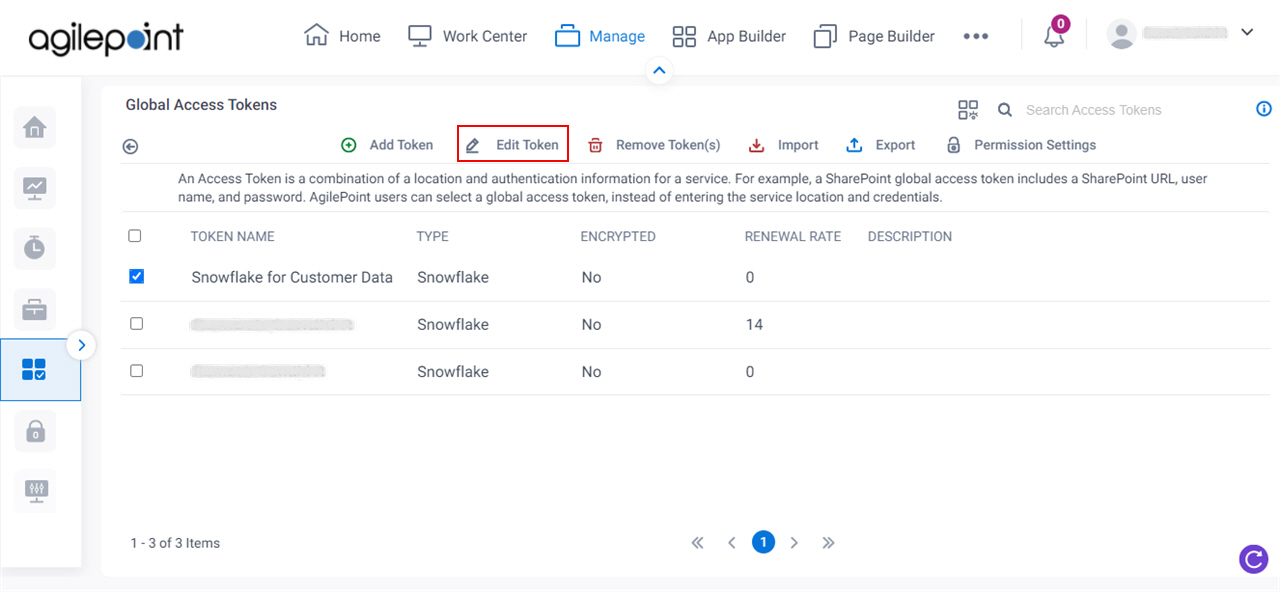
Task: Open the notifications bell icon
Action: pos(1054,36)
